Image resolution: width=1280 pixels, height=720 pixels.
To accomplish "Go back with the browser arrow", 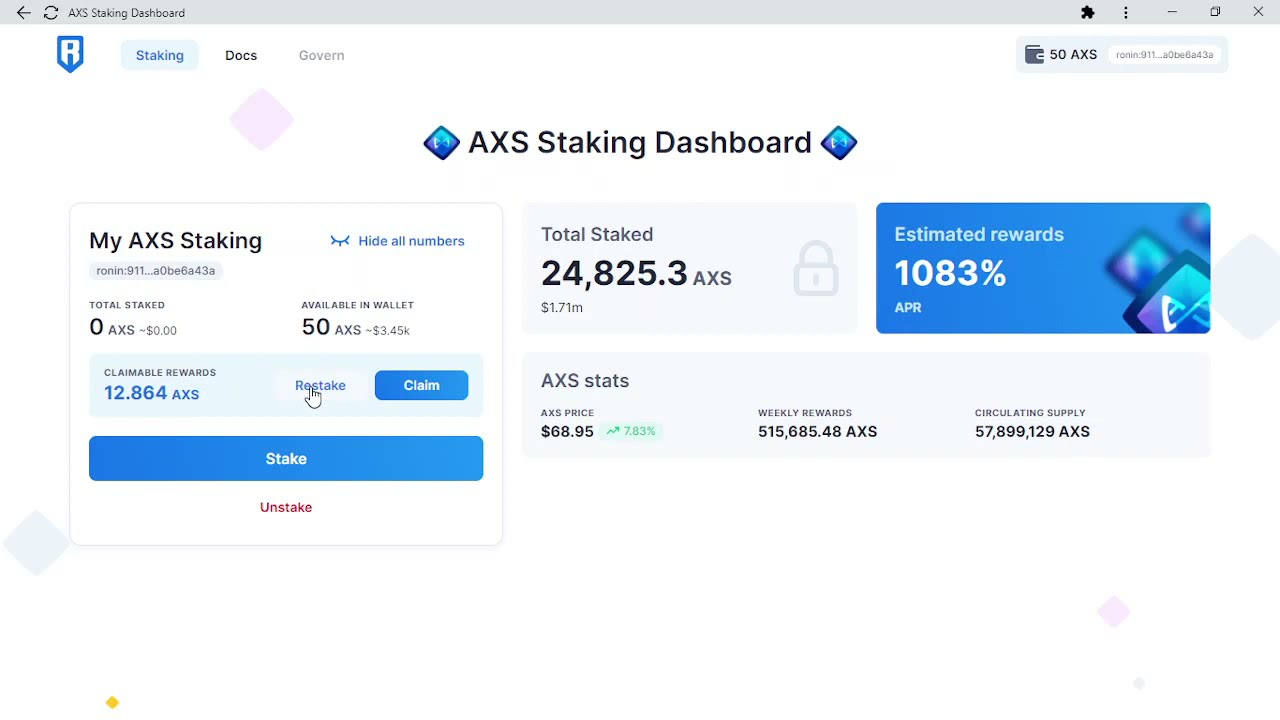I will click(x=23, y=13).
